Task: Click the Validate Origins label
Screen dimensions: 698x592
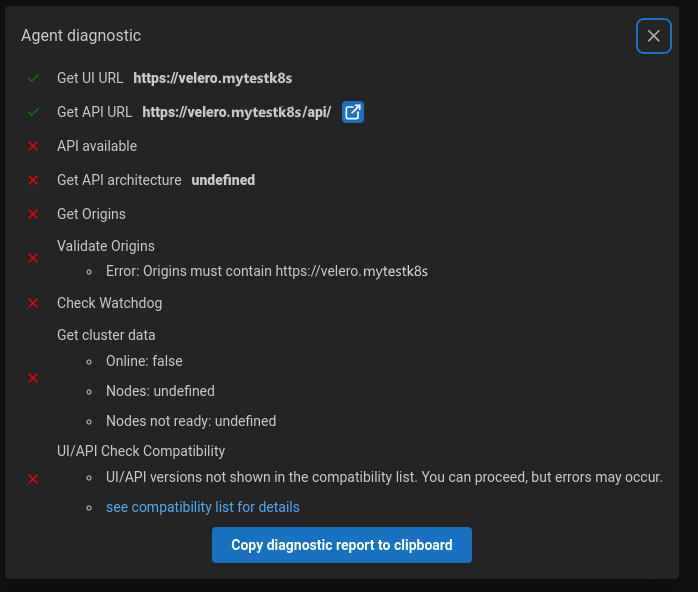Action: coord(106,246)
